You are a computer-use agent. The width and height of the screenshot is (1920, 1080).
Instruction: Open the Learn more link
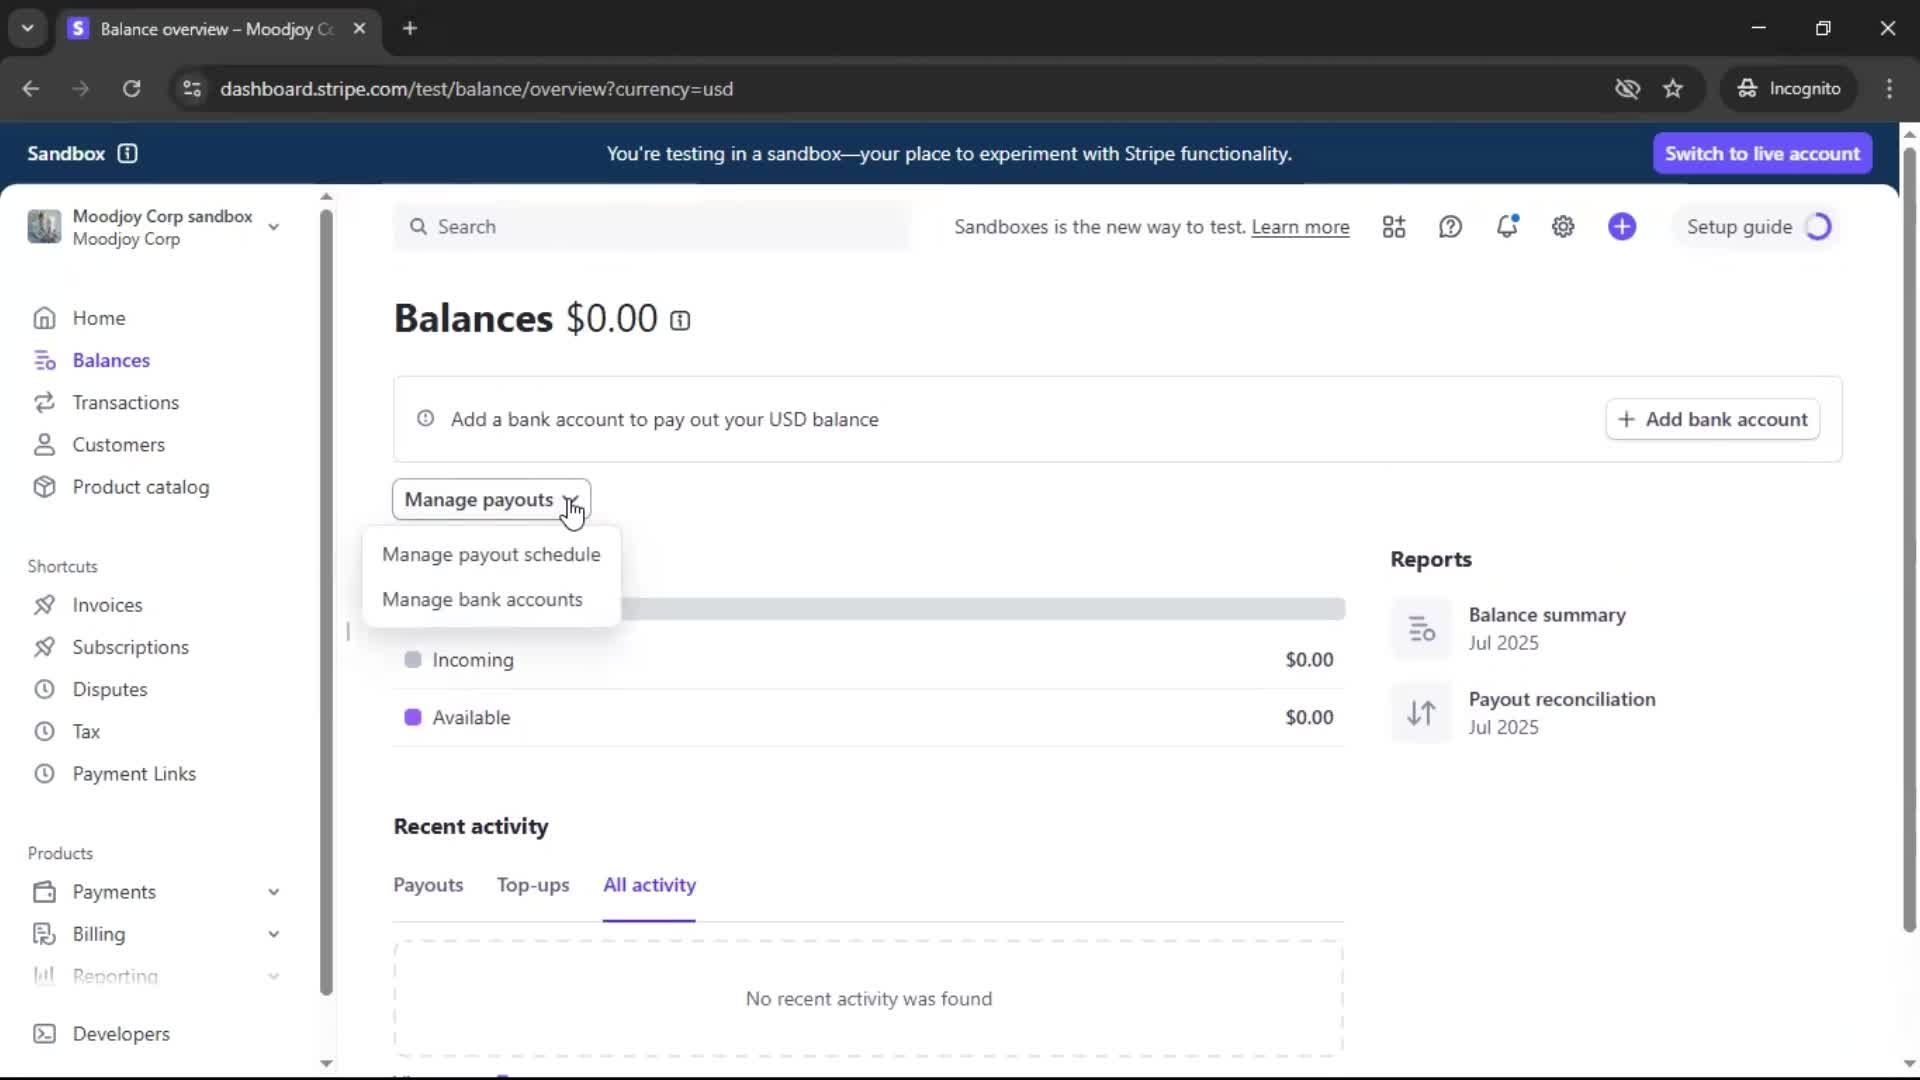pos(1300,227)
